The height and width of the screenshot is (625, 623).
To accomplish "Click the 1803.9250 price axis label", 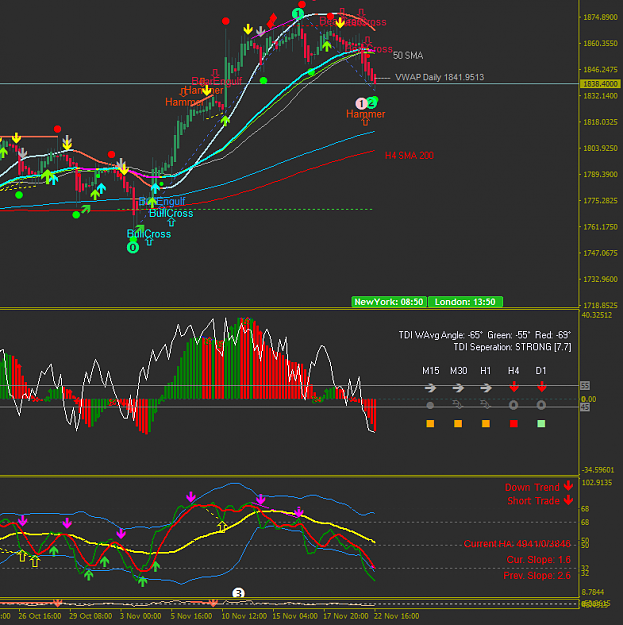I will tap(600, 148).
